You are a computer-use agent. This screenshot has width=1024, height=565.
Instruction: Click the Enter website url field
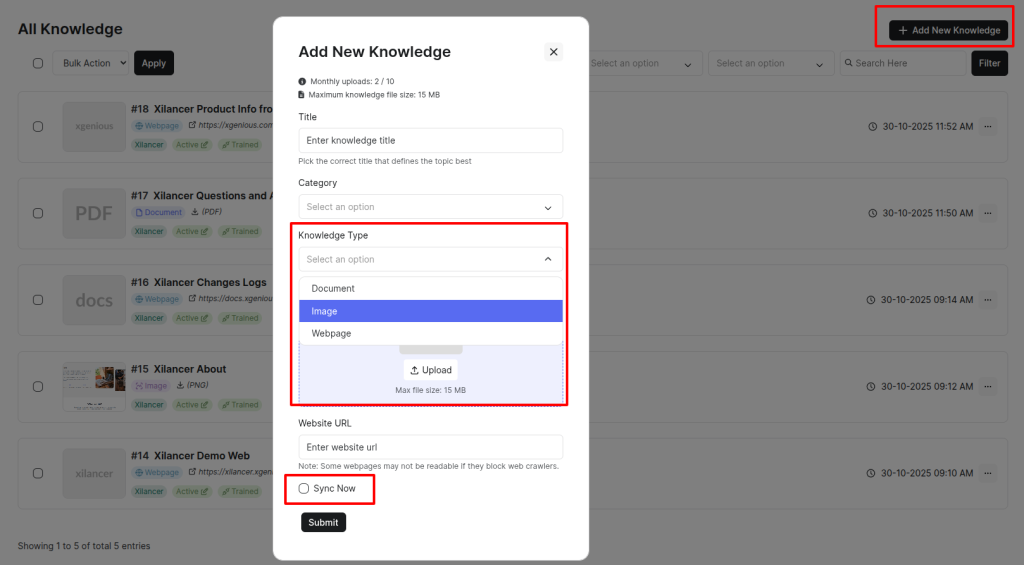[x=430, y=447]
